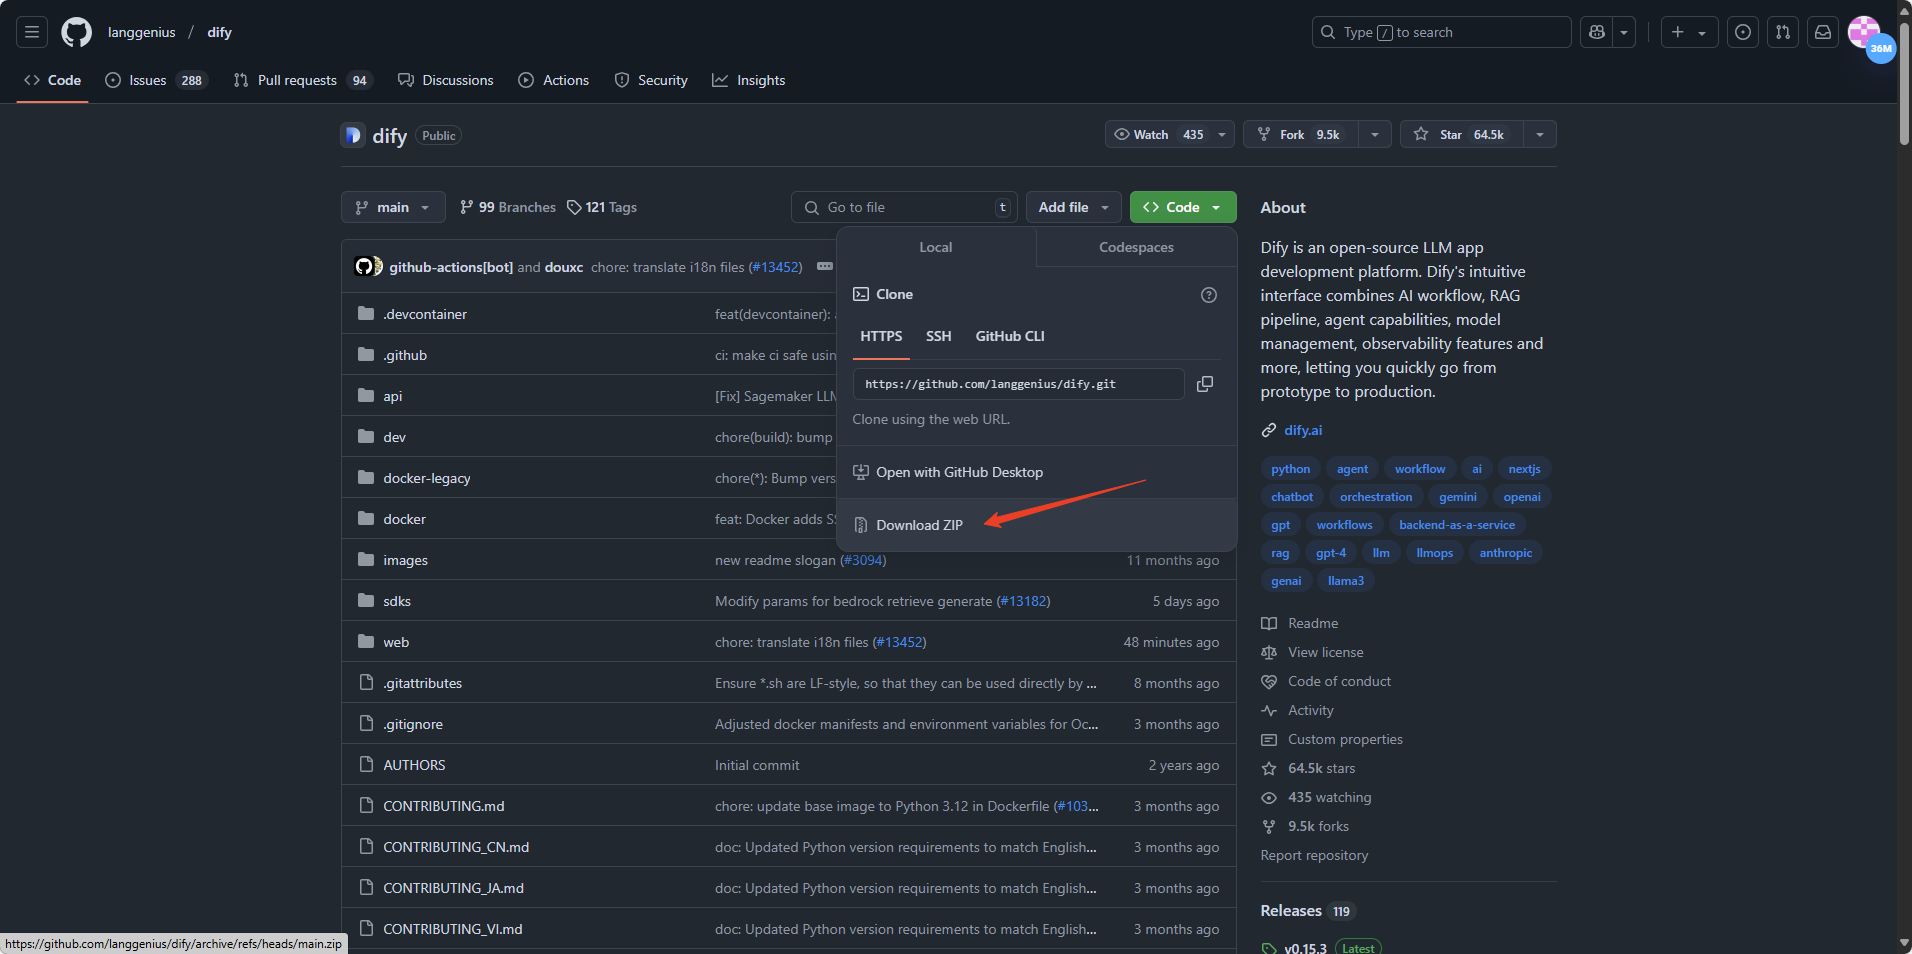Switch to the Pull requests tab
This screenshot has height=954, width=1912.
[302, 80]
